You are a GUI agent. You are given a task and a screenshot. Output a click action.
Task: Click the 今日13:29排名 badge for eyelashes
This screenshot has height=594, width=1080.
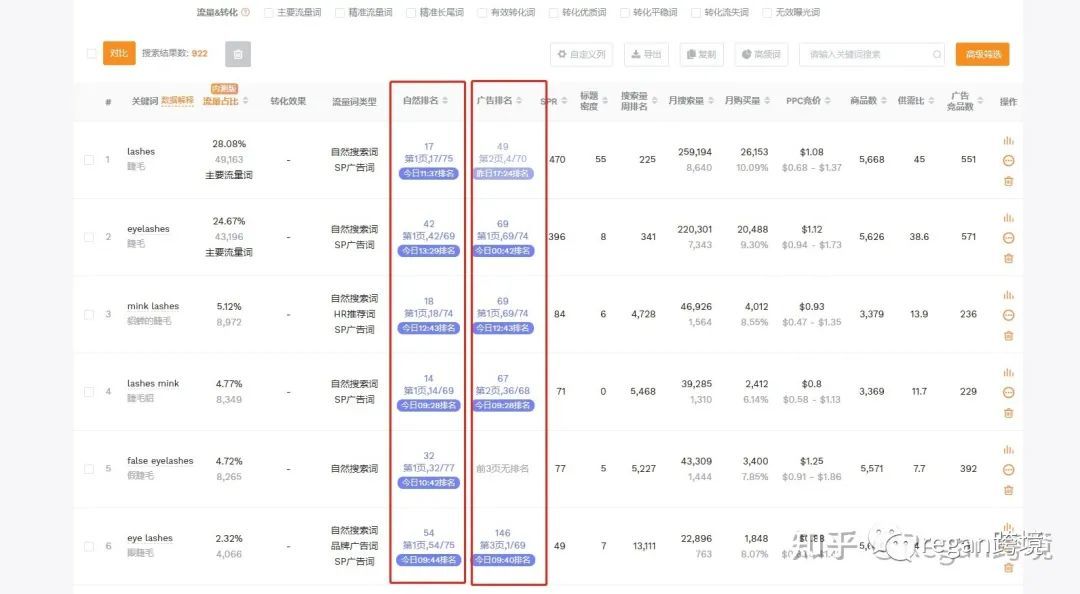tap(428, 251)
